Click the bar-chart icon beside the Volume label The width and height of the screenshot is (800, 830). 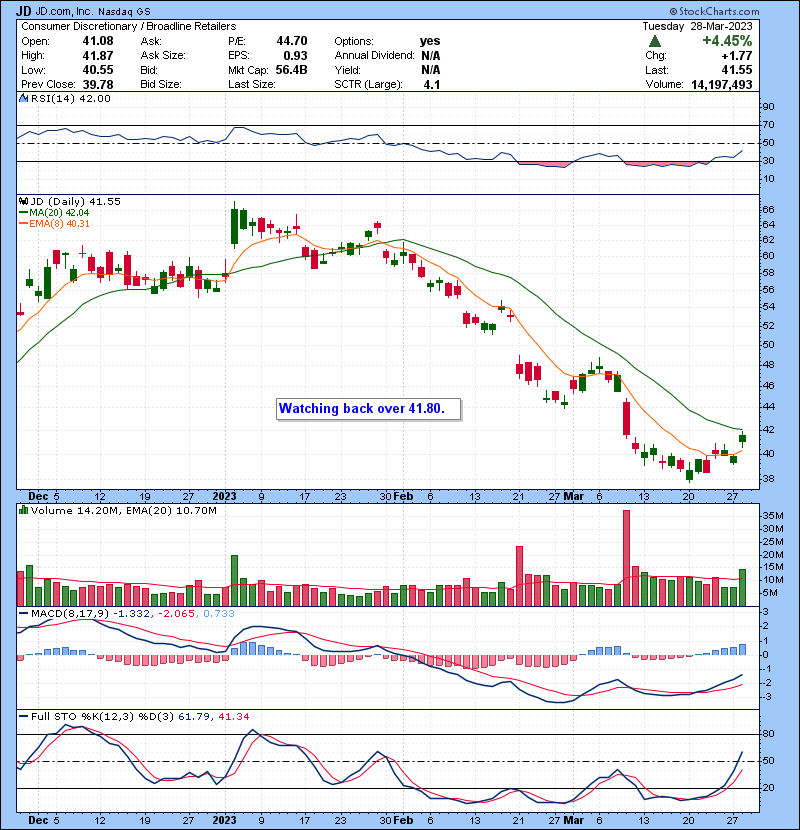tap(23, 510)
